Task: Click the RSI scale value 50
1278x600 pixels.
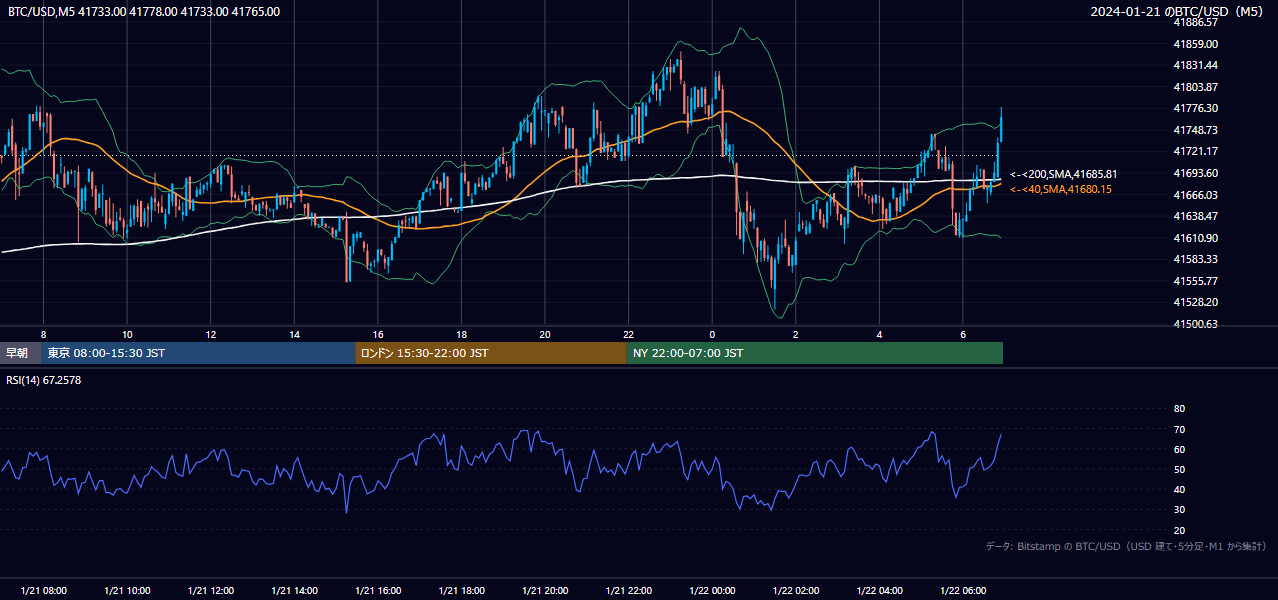Action: [x=1179, y=469]
